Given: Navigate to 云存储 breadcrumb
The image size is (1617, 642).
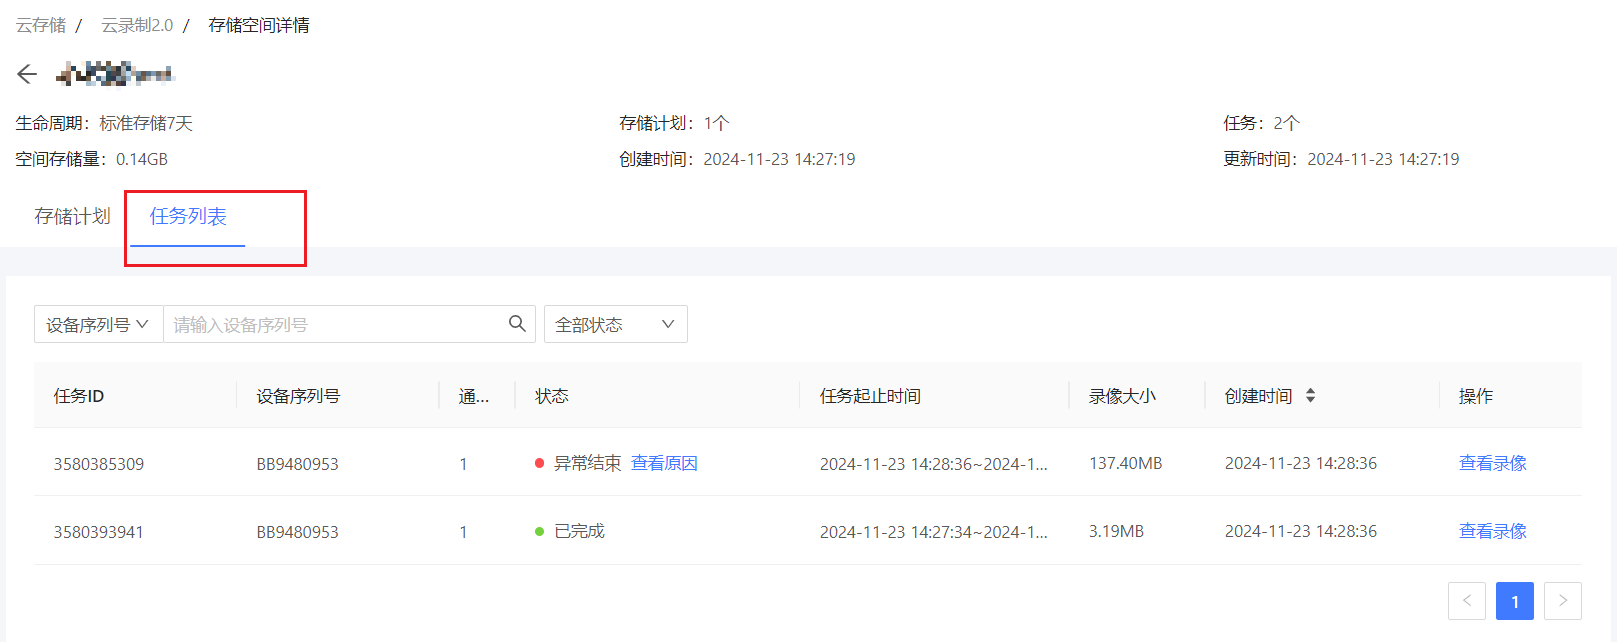Looking at the screenshot, I should pyautogui.click(x=41, y=25).
